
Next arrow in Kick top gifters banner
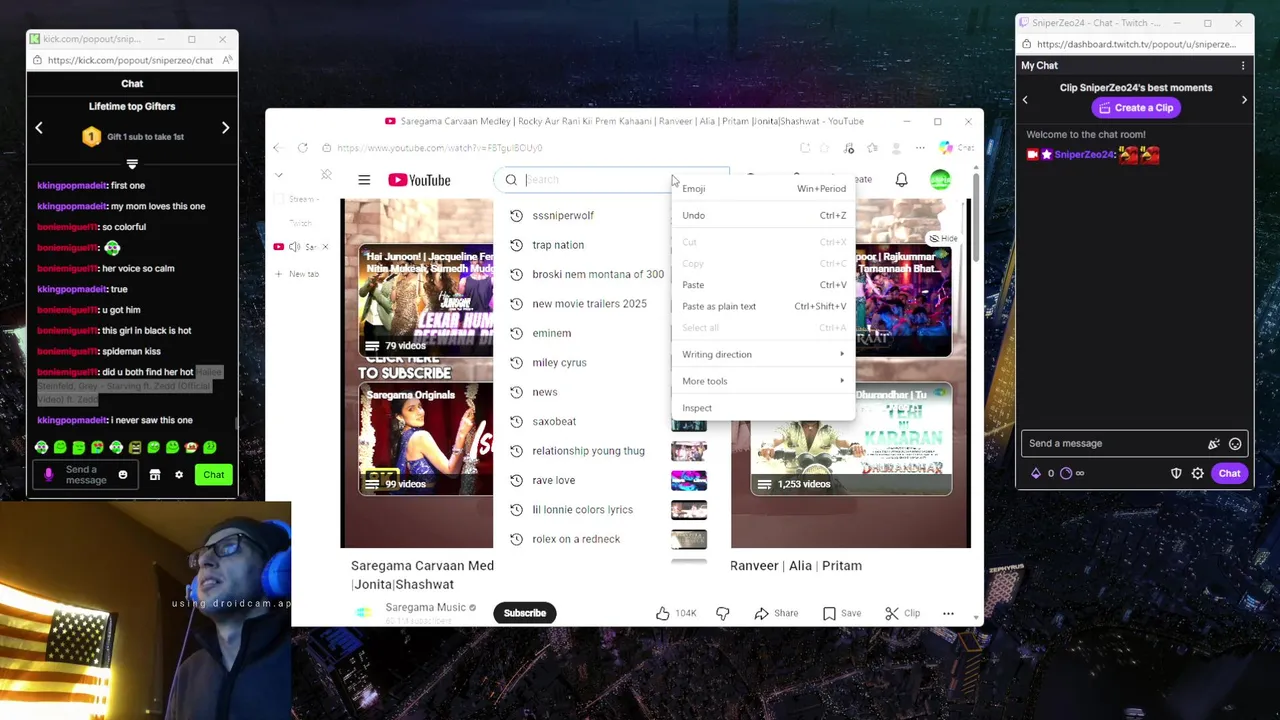pos(225,128)
